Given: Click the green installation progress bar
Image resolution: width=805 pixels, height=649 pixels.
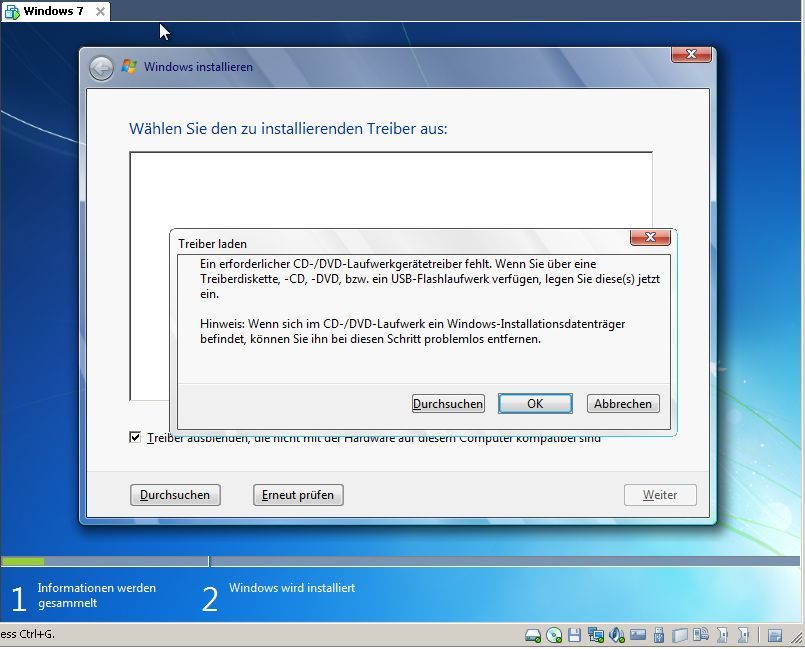Looking at the screenshot, I should [23, 561].
